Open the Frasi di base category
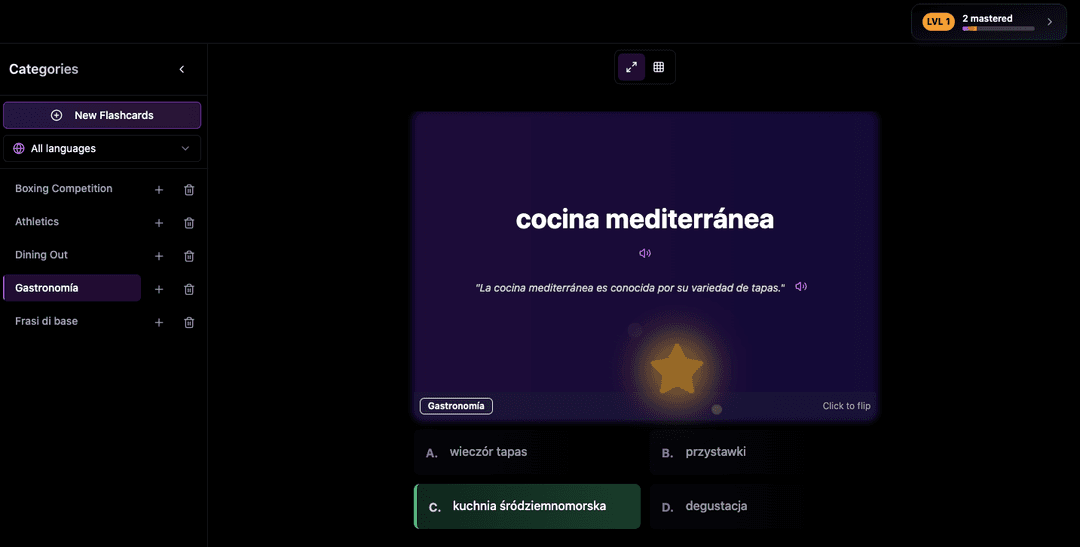1080x547 pixels. tap(47, 322)
